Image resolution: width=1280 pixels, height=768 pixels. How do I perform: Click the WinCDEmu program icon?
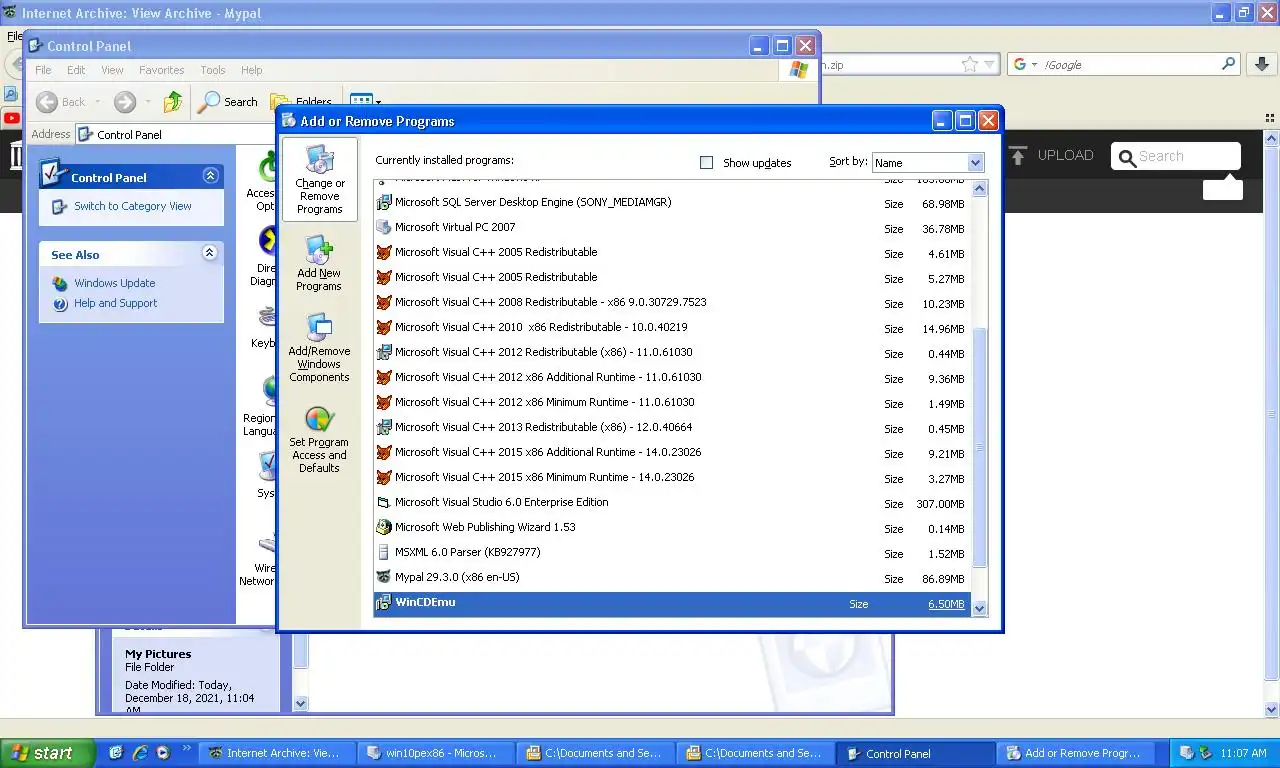click(x=383, y=602)
